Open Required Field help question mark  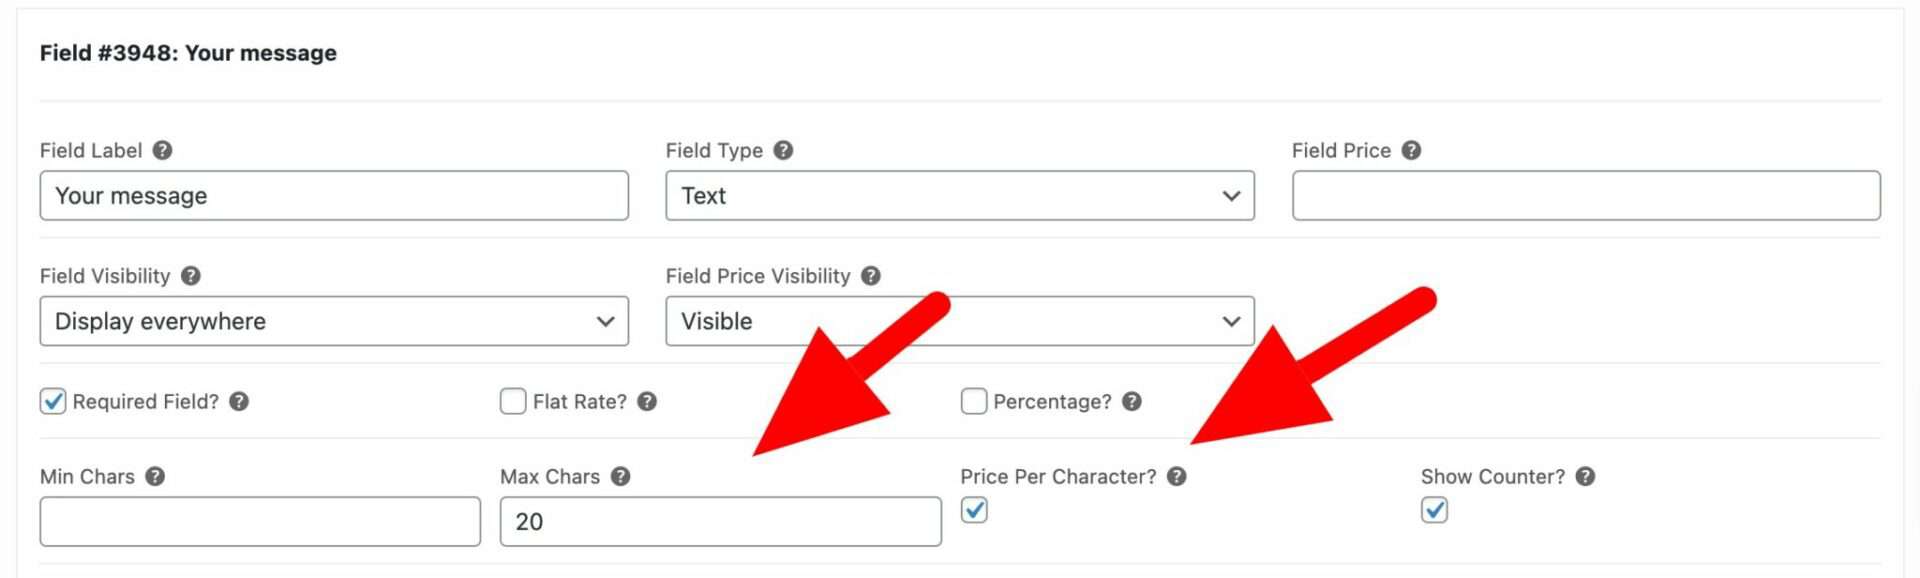click(239, 401)
